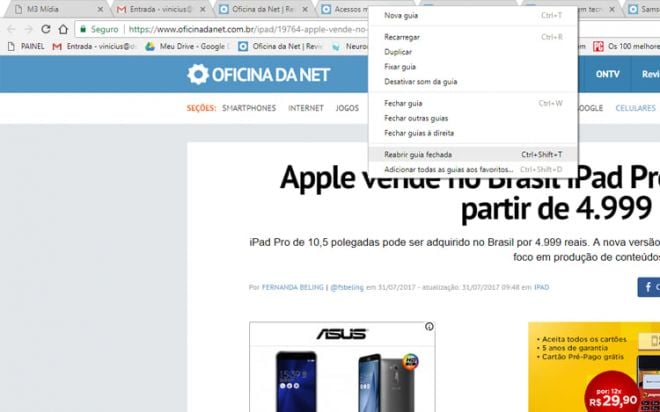The width and height of the screenshot is (660, 412).
Task: Open the ASUS phone advertisement
Action: point(342,367)
